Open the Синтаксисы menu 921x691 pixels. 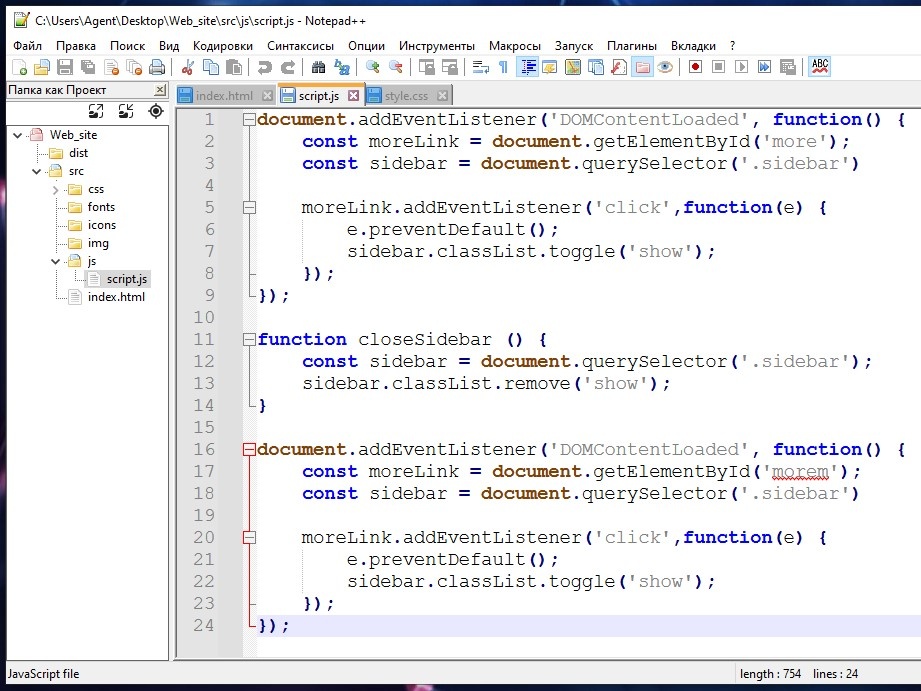tap(301, 45)
